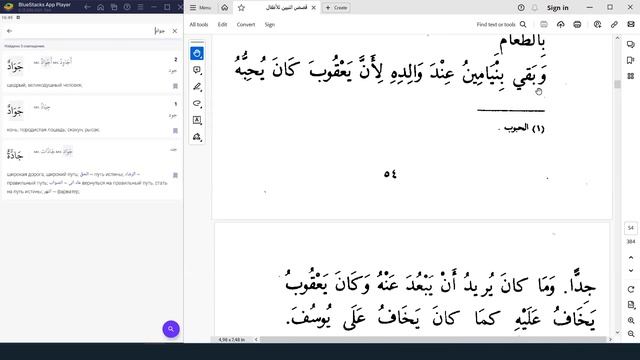Click the Arabic page number ٥٤

(390, 174)
